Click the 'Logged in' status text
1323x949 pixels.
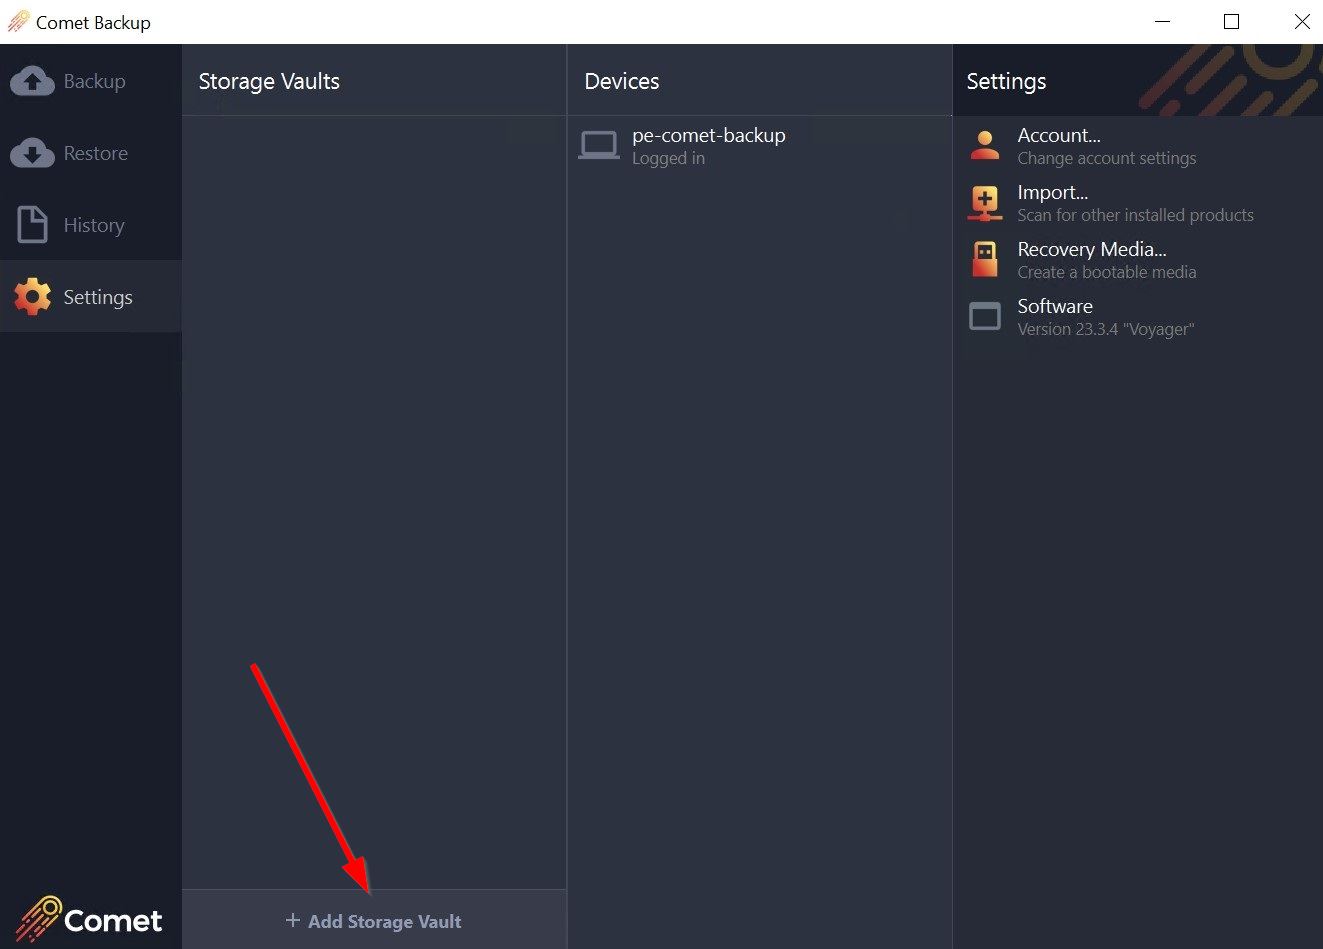point(668,158)
